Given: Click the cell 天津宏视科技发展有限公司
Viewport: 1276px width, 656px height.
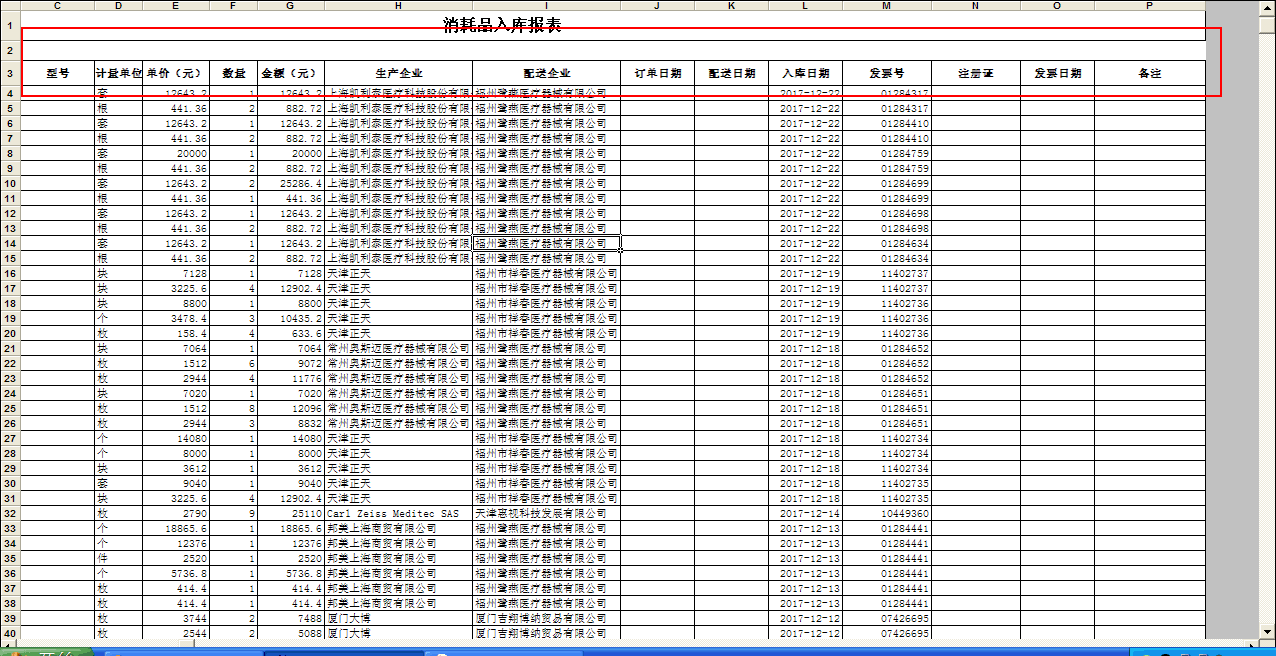Looking at the screenshot, I should tap(546, 513).
